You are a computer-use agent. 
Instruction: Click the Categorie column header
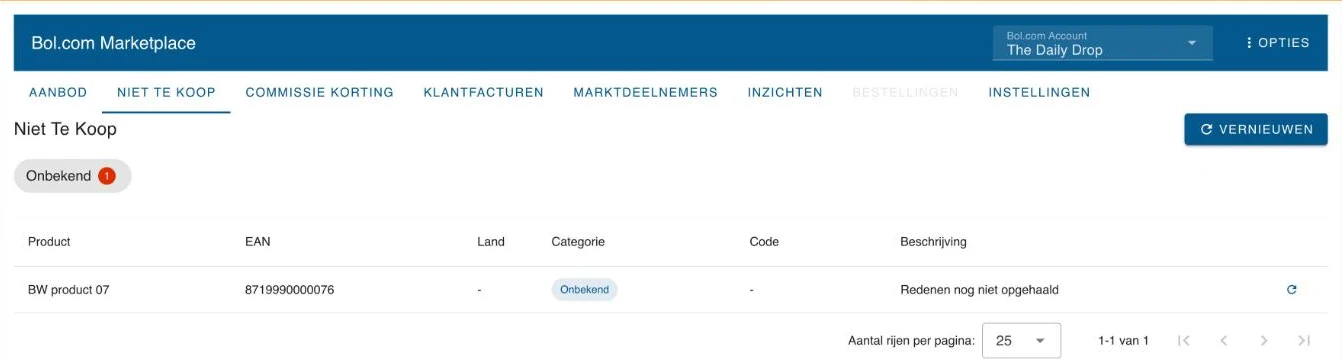pyautogui.click(x=578, y=241)
